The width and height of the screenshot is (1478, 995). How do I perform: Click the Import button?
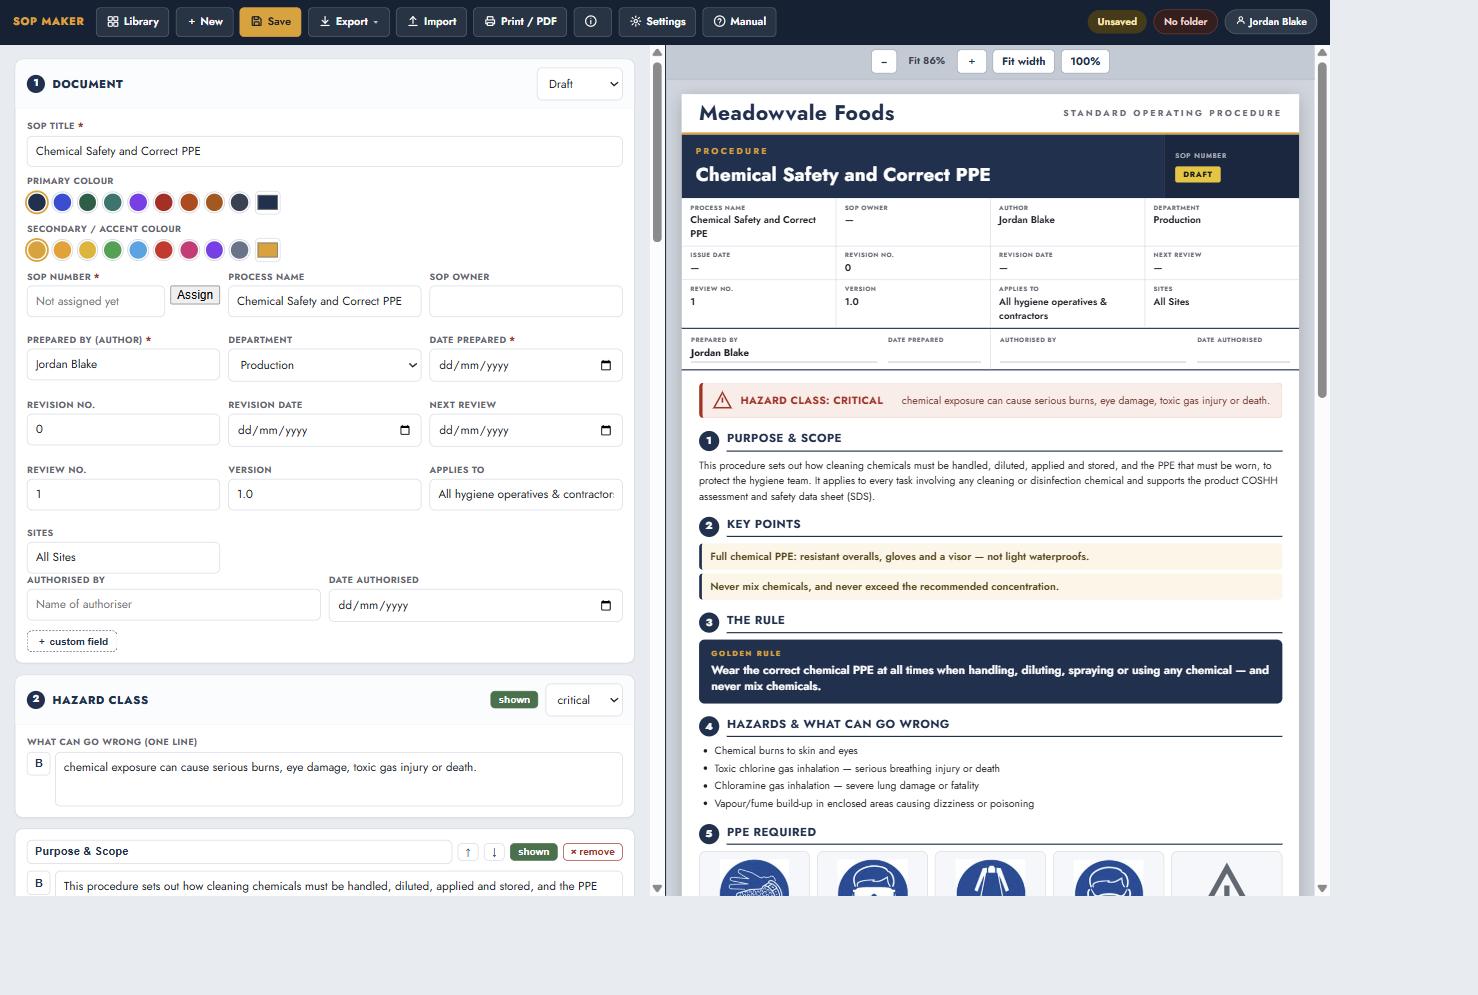[431, 21]
